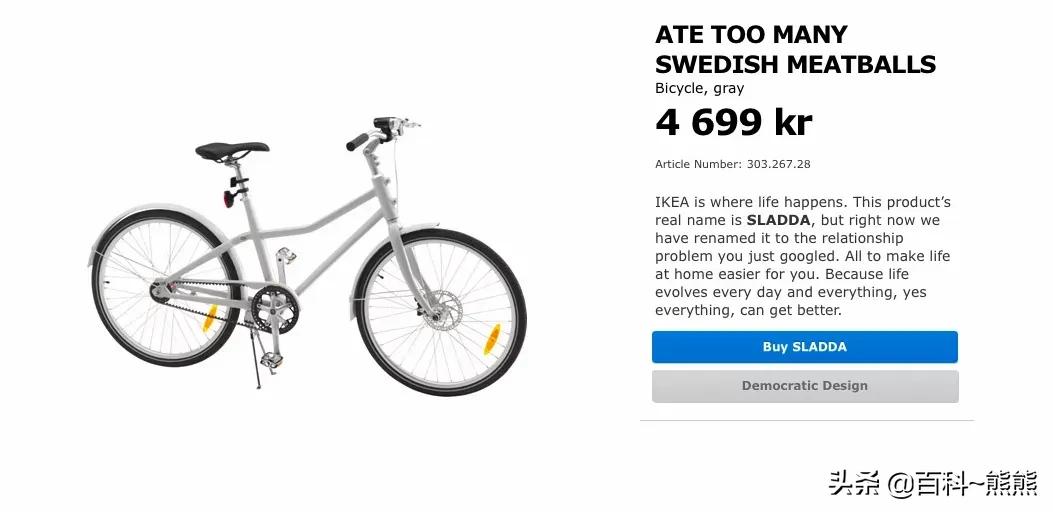The width and height of the screenshot is (1053, 512).
Task: Click the Article Number 303.267.28 text
Action: (x=732, y=164)
